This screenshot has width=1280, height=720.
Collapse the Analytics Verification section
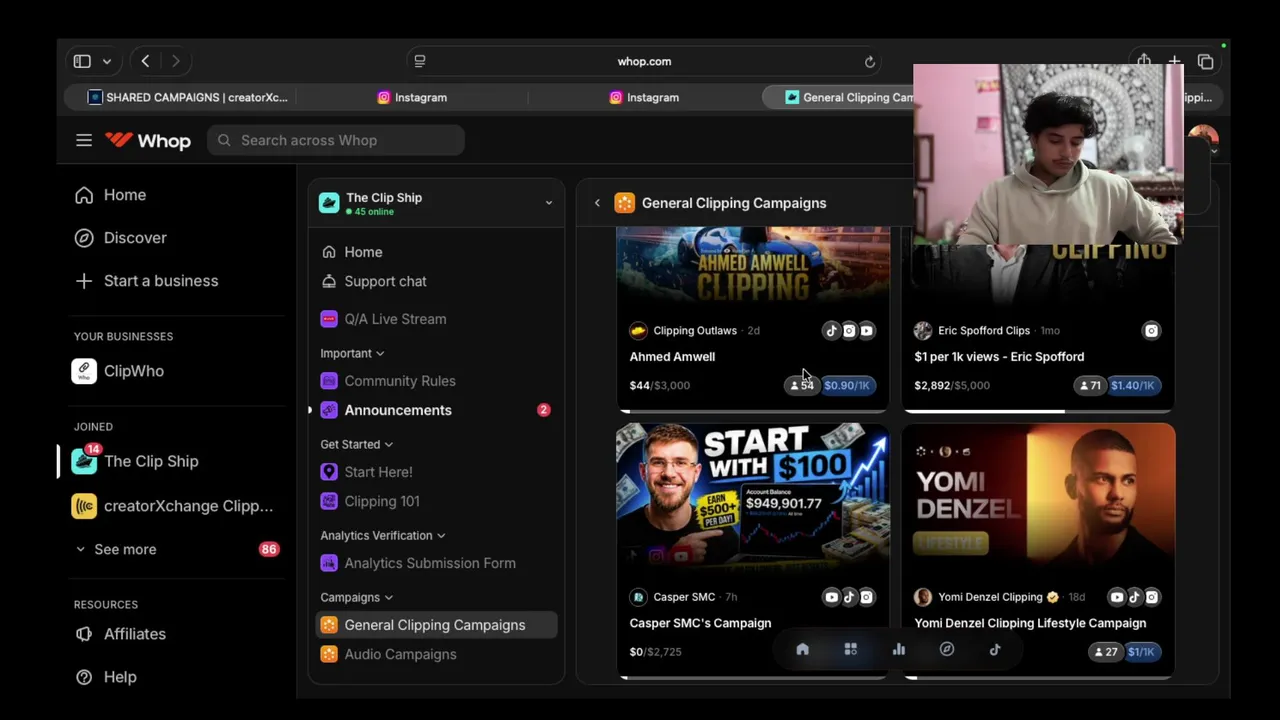[x=383, y=535]
